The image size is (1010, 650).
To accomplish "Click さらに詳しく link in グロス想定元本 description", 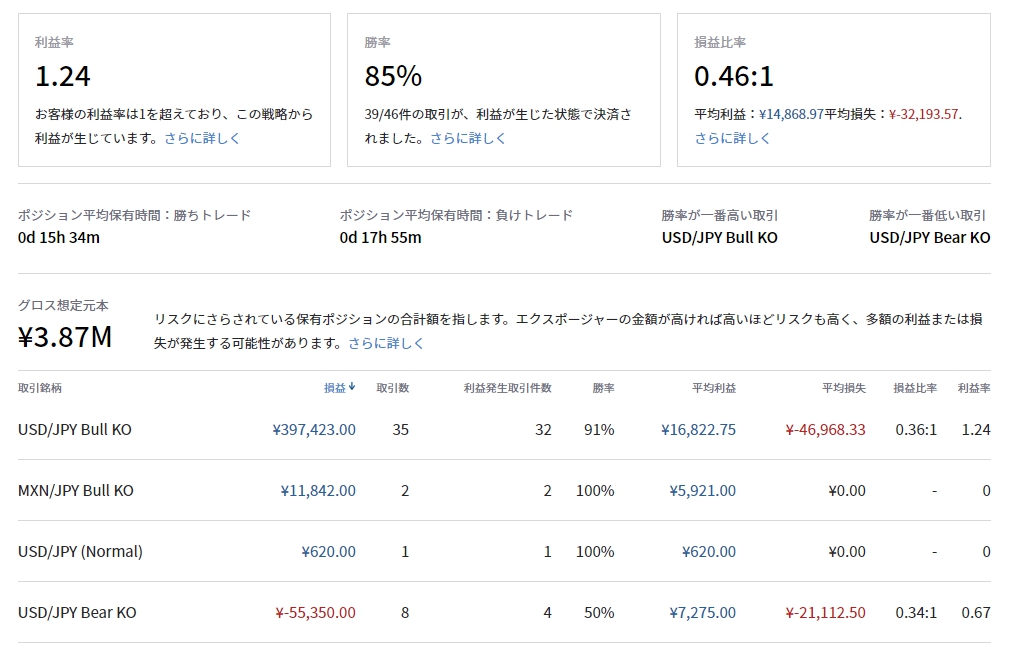I will tap(386, 343).
